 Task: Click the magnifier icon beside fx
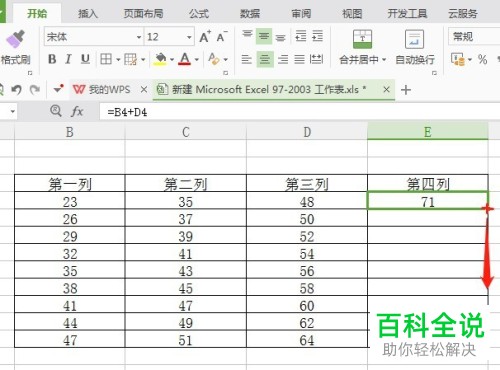[56, 111]
